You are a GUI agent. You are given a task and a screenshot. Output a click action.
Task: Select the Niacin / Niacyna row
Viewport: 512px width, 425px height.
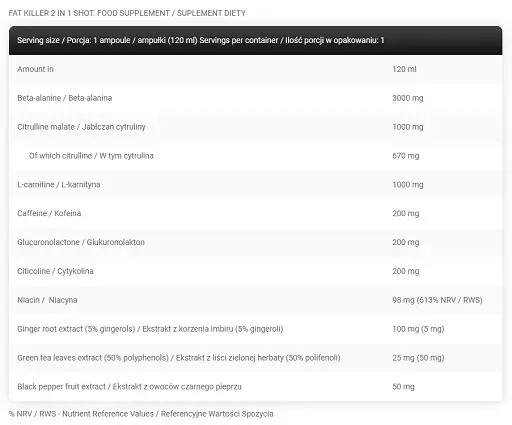256,300
